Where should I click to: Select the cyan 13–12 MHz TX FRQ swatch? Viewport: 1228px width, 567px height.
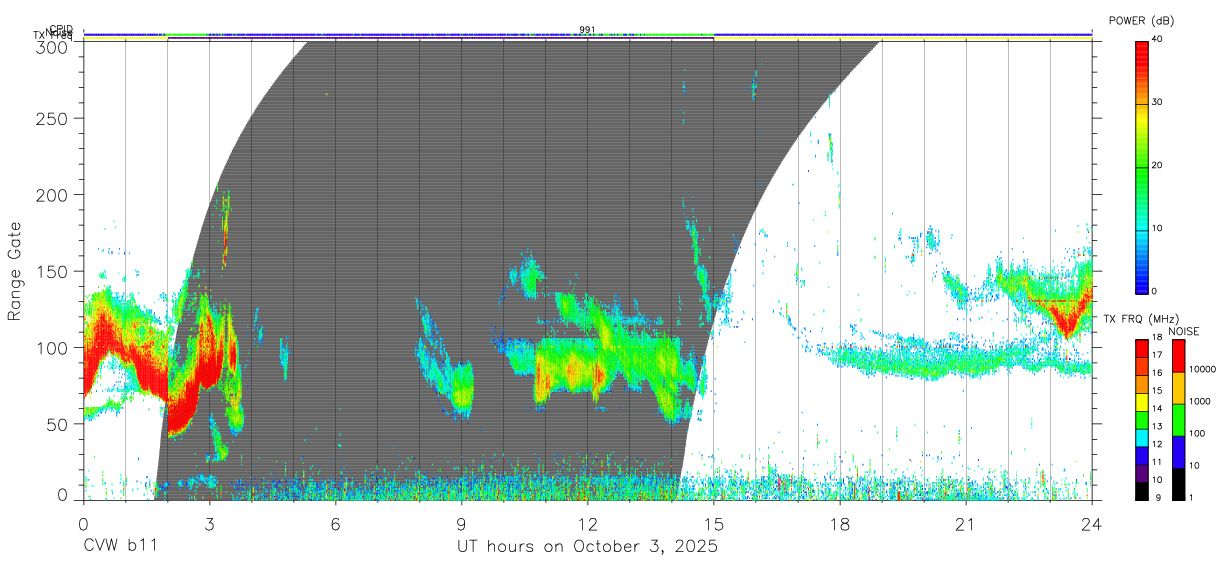(x=1141, y=437)
